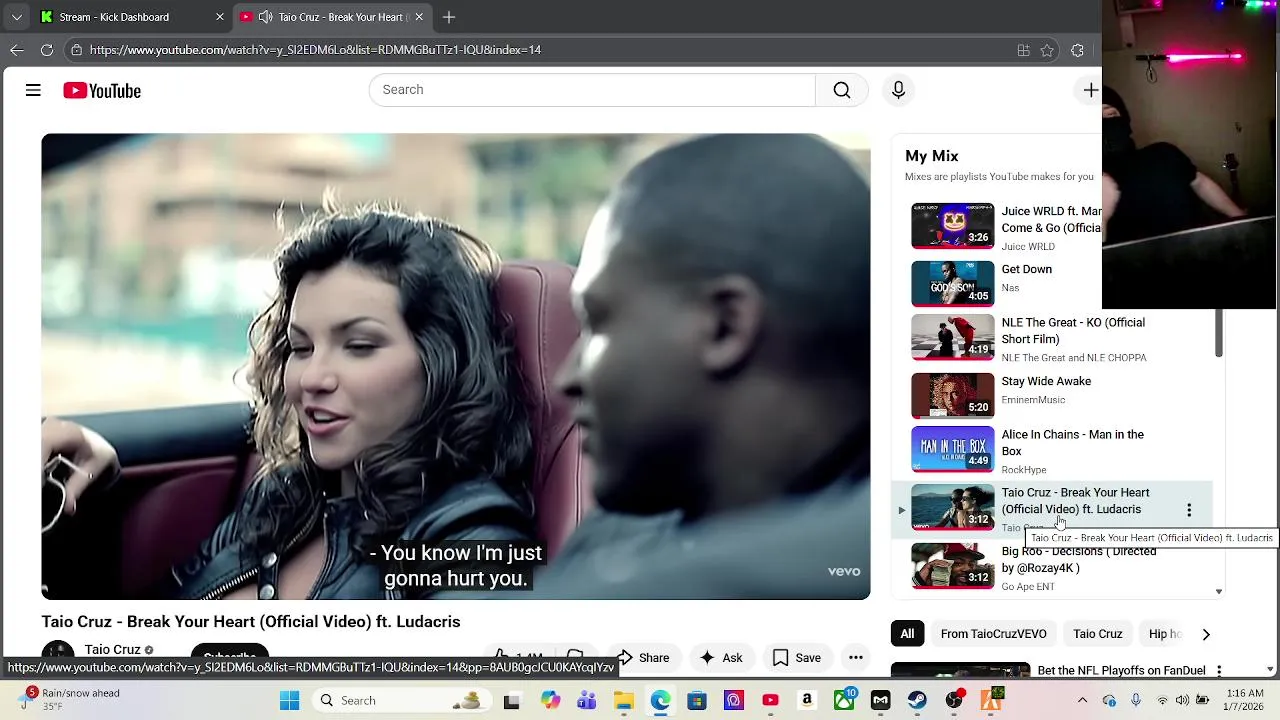Open split screen icon in the address bar
The width and height of the screenshot is (1280, 720).
coord(1023,50)
